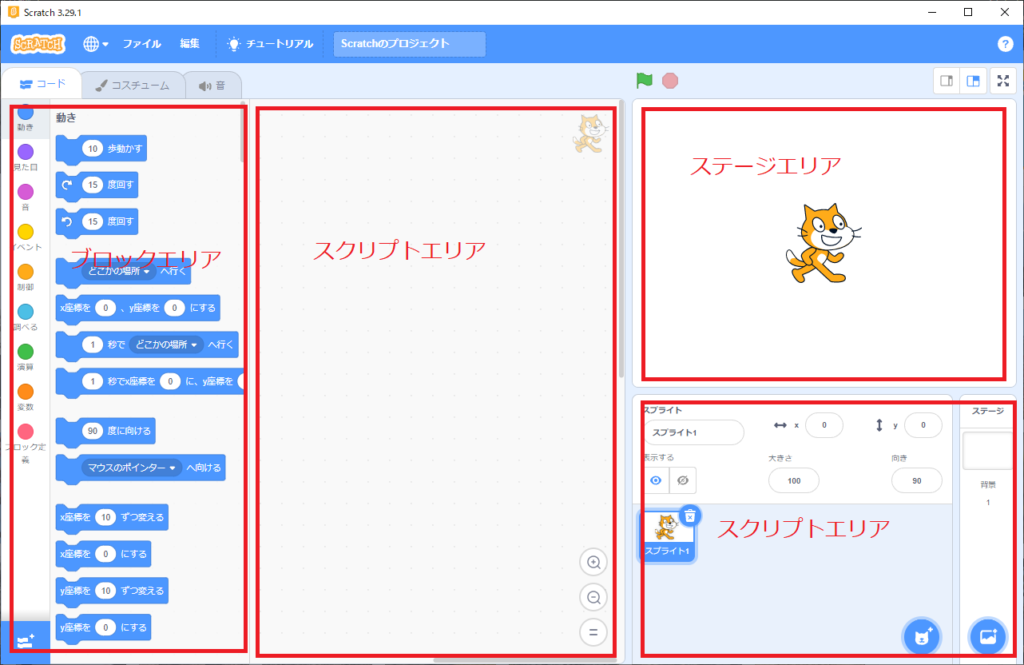Switch to the コスチューム tab
1024x665 pixels.
click(133, 86)
